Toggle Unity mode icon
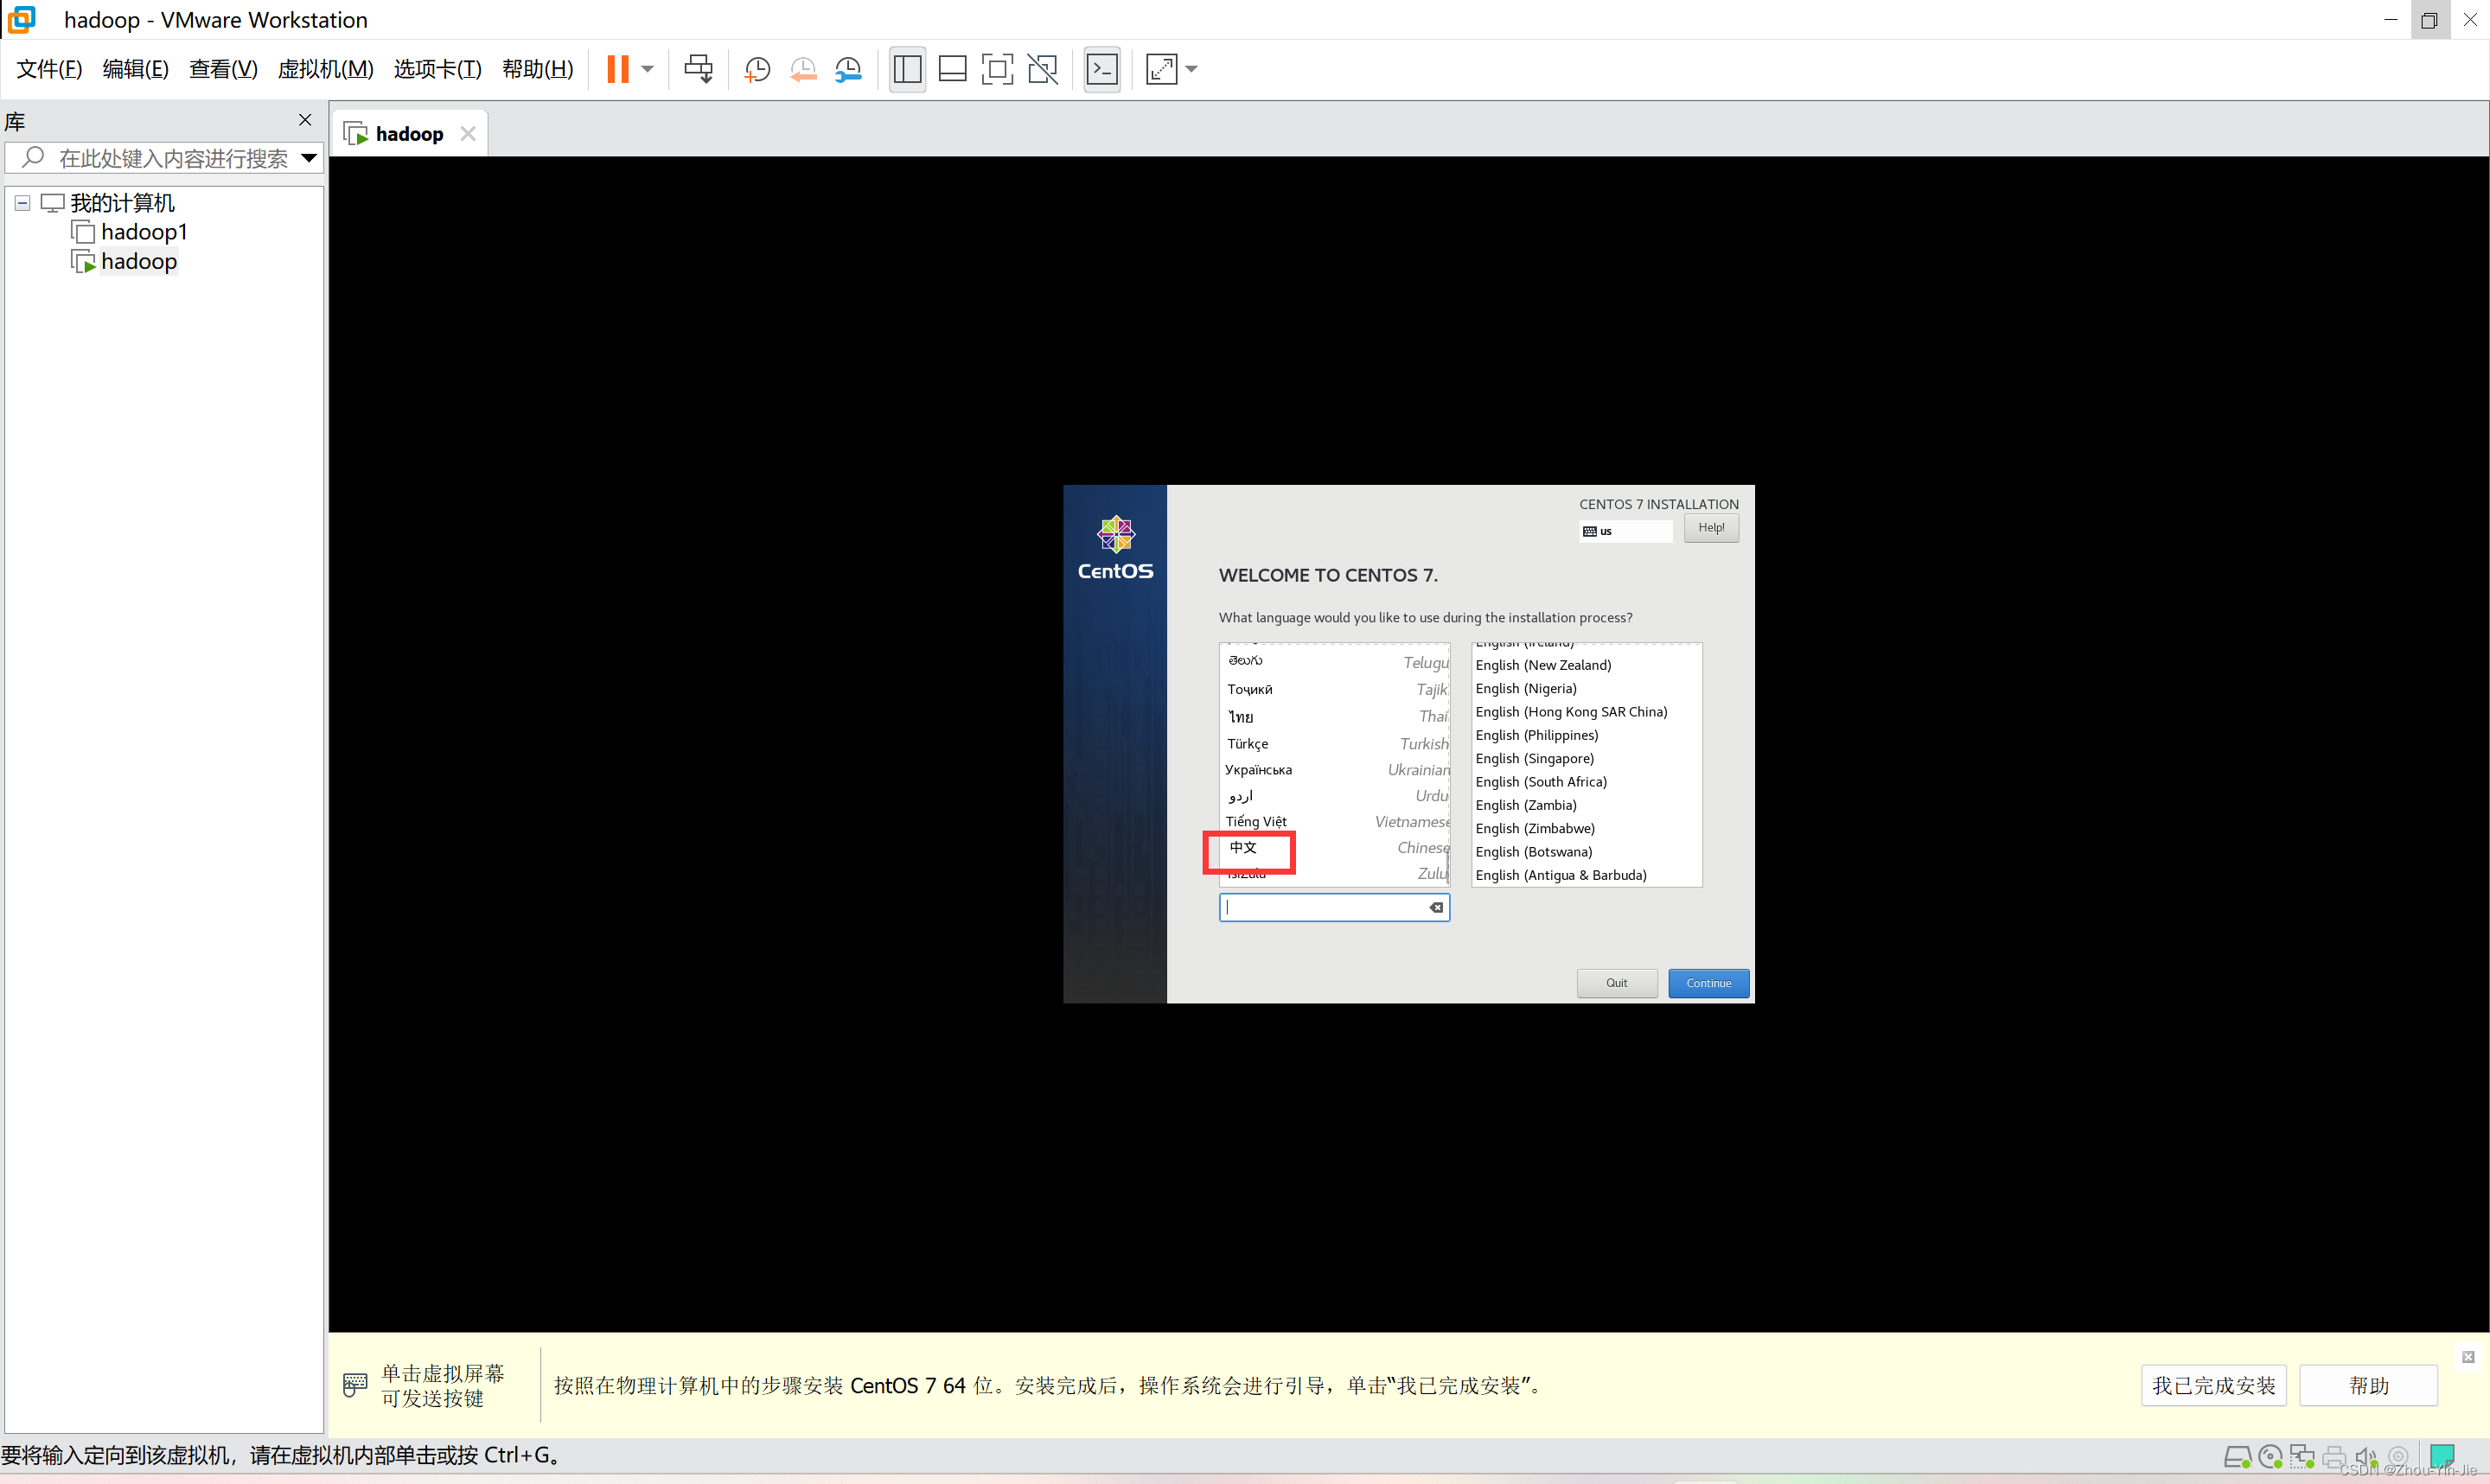2490x1484 pixels. (x=1042, y=69)
